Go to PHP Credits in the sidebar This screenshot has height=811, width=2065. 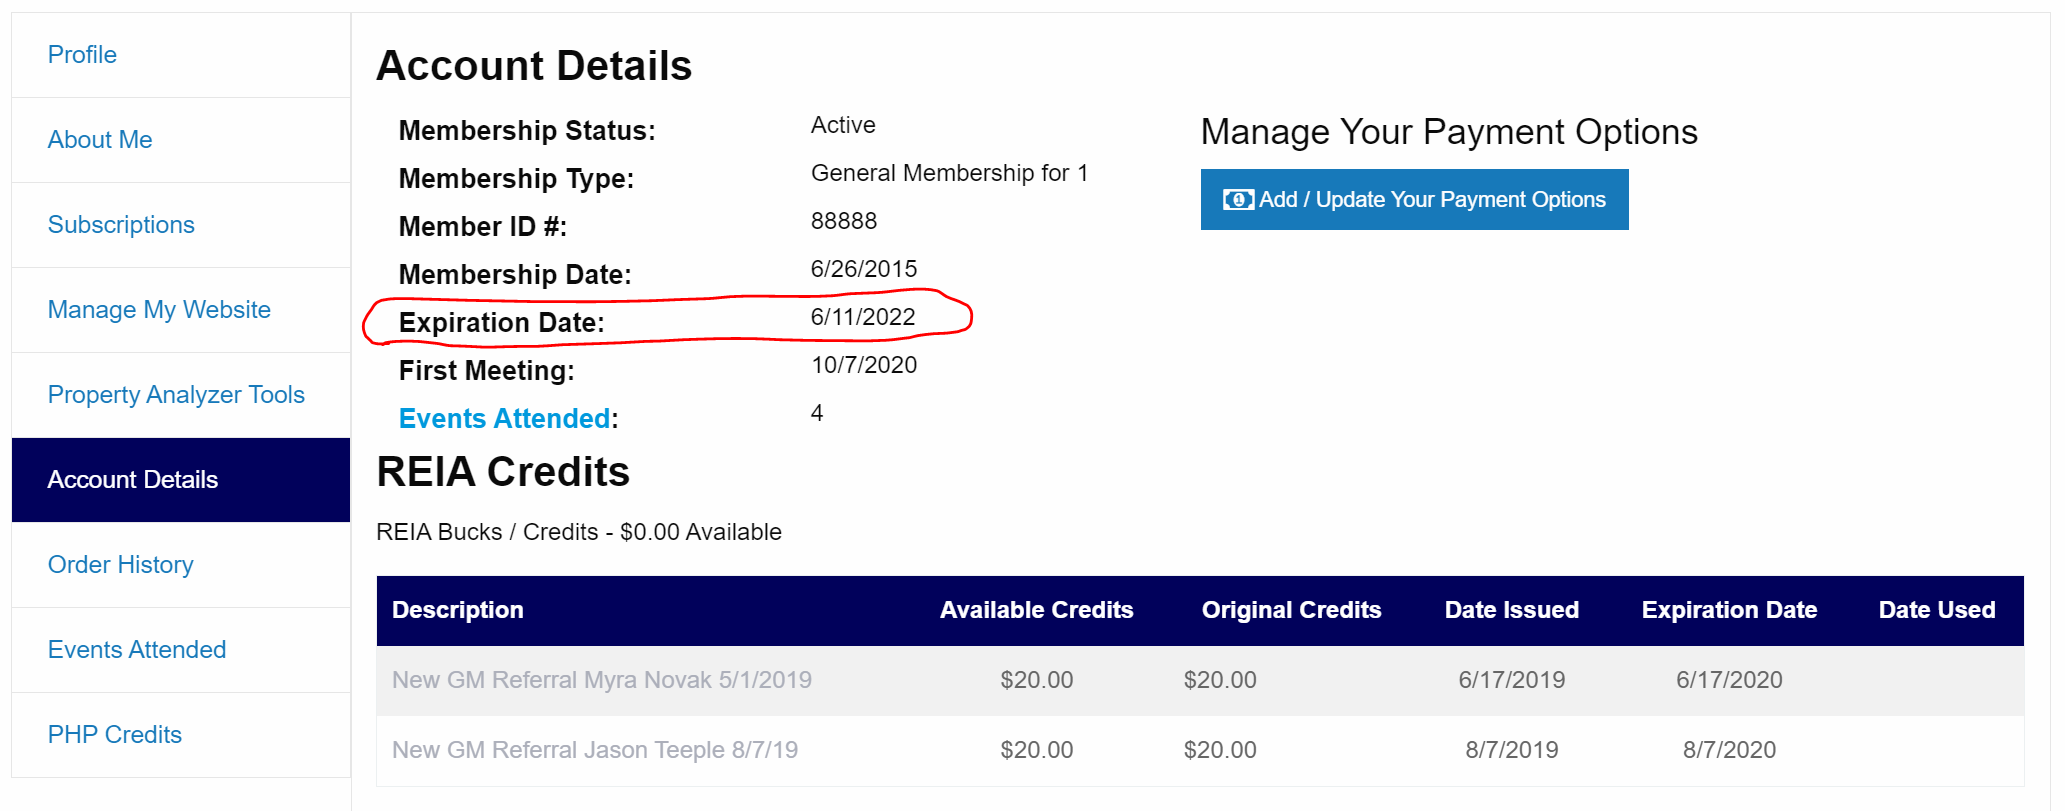coord(115,735)
